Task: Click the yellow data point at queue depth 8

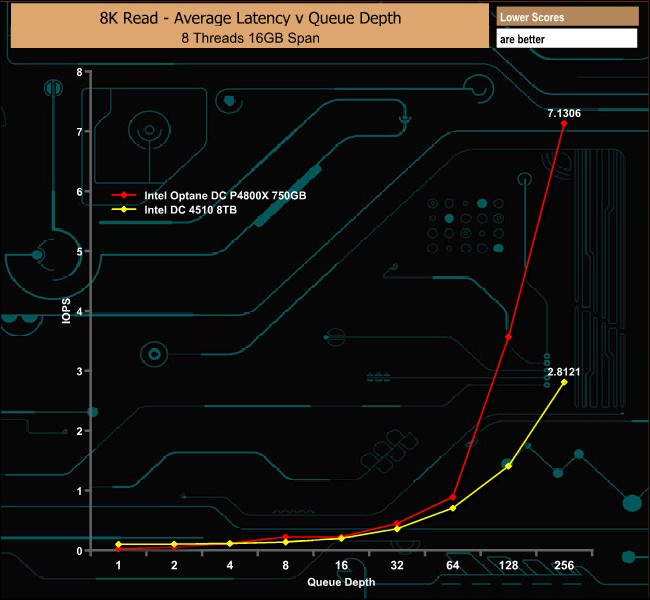Action: (286, 542)
